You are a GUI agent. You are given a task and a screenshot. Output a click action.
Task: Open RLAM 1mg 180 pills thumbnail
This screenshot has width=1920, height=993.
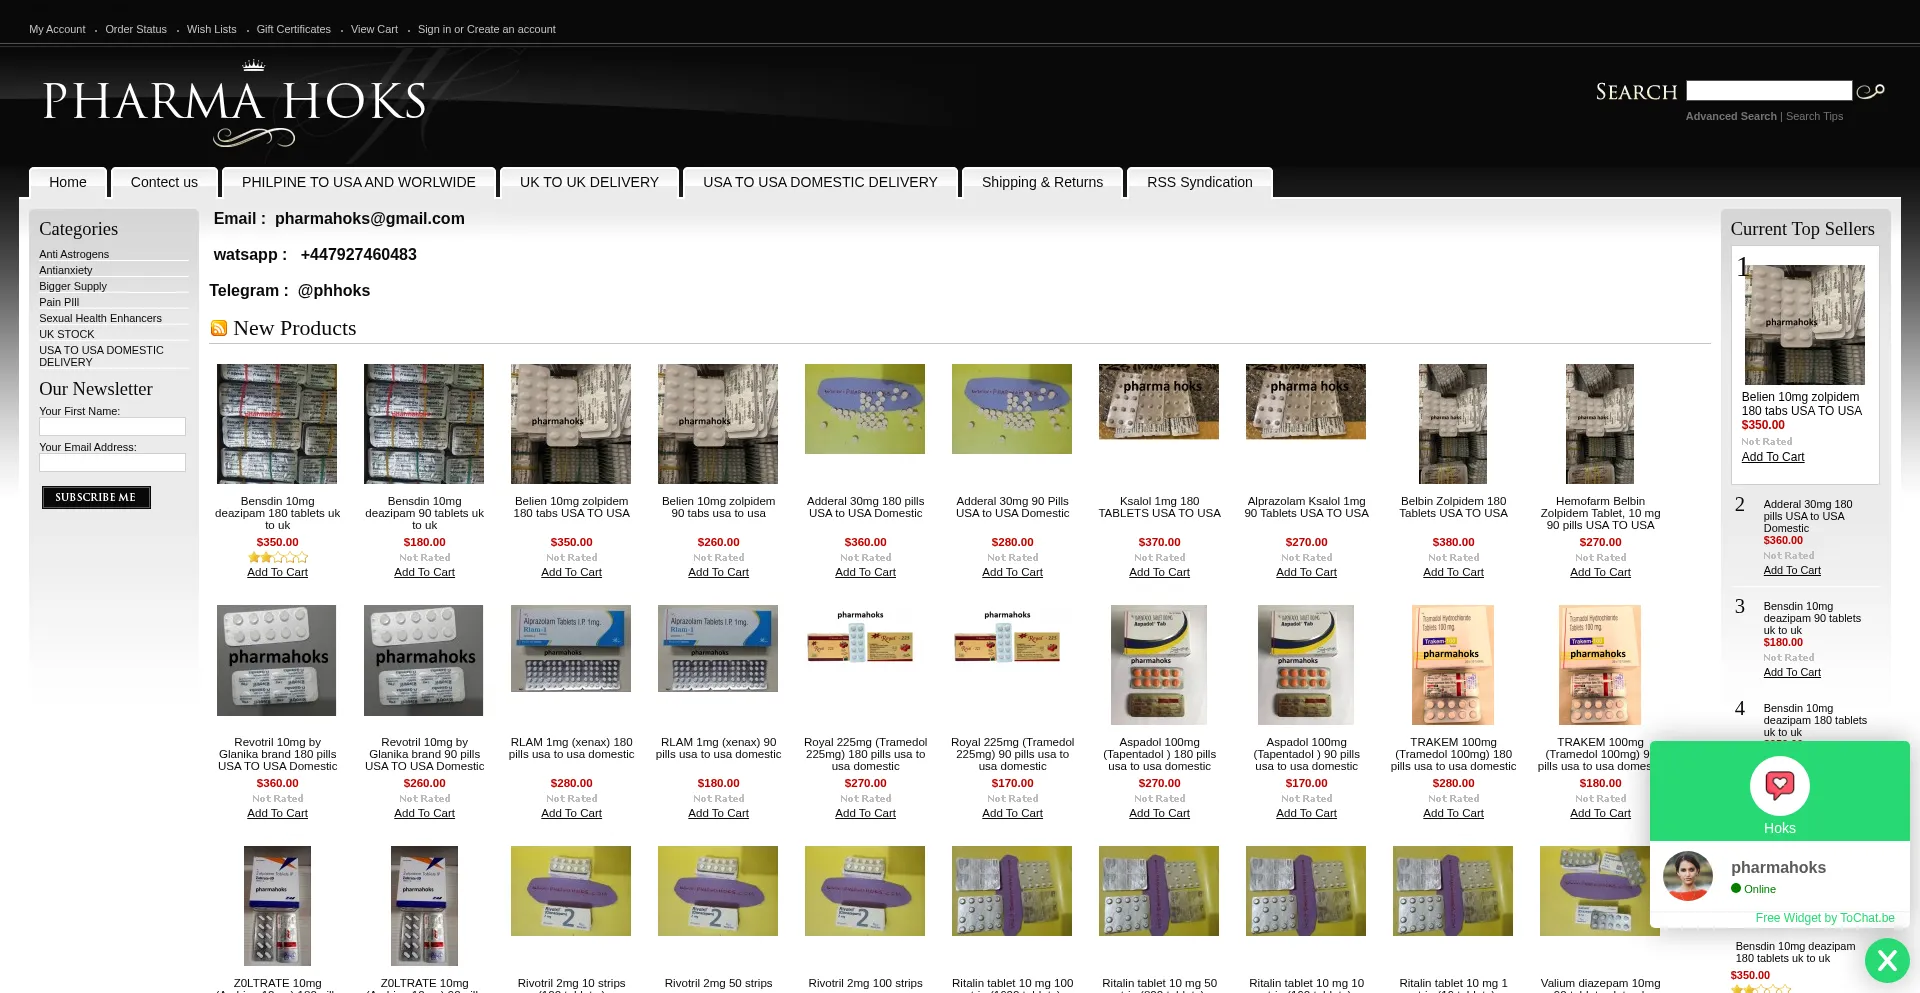coord(571,648)
